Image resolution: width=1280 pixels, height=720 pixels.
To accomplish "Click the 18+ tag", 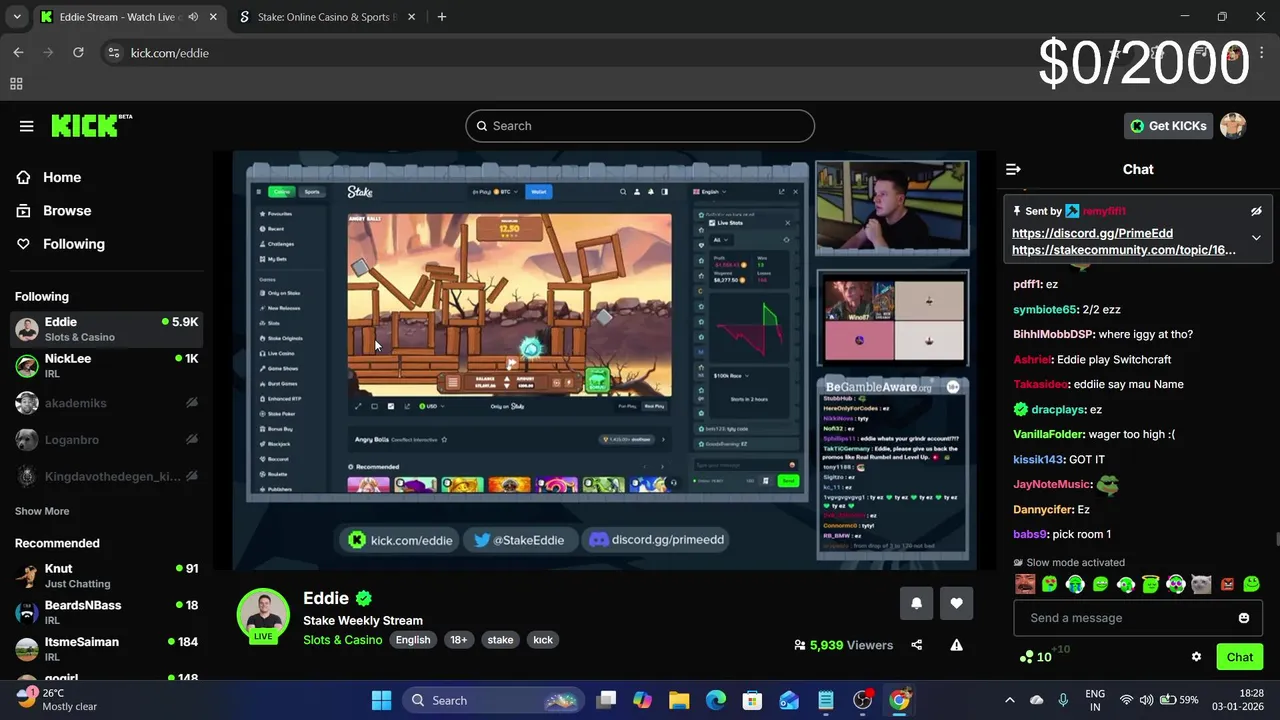I will pos(458,640).
